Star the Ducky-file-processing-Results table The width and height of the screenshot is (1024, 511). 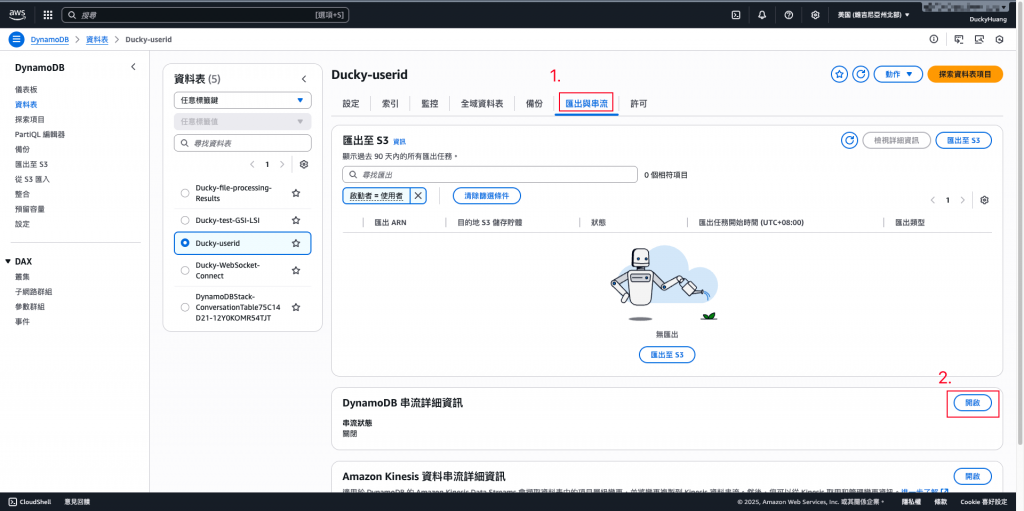[296, 193]
